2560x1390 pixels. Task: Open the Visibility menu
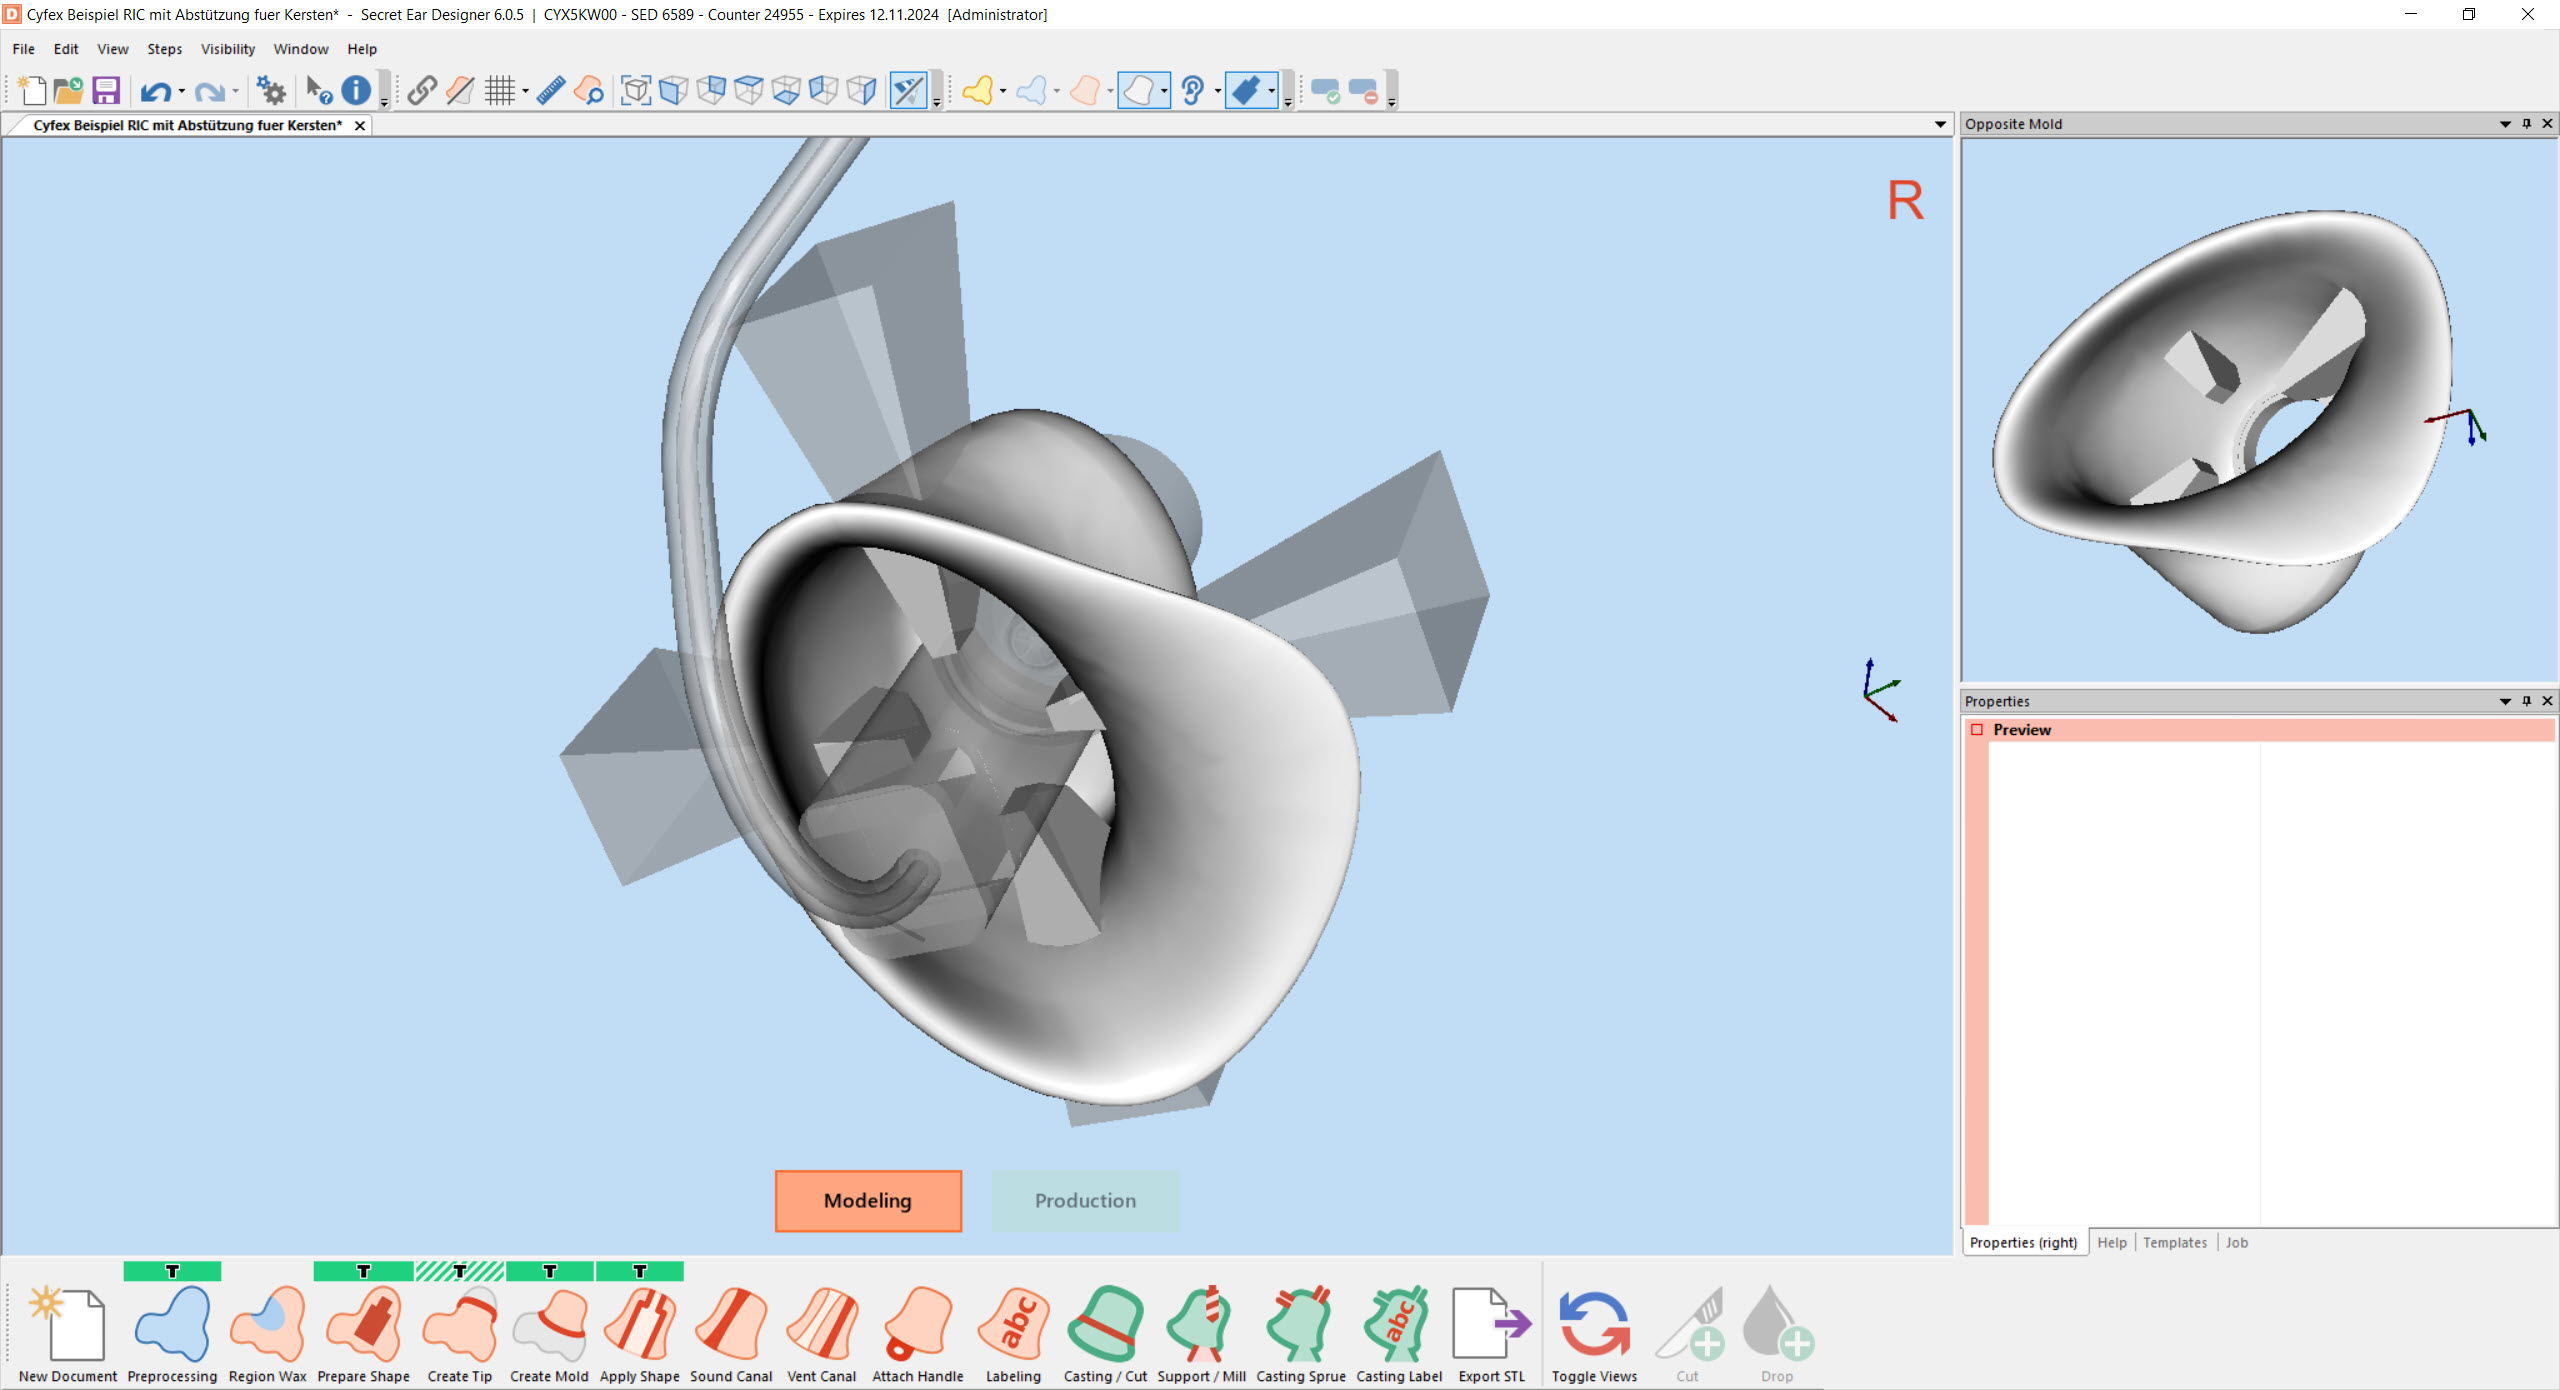227,49
